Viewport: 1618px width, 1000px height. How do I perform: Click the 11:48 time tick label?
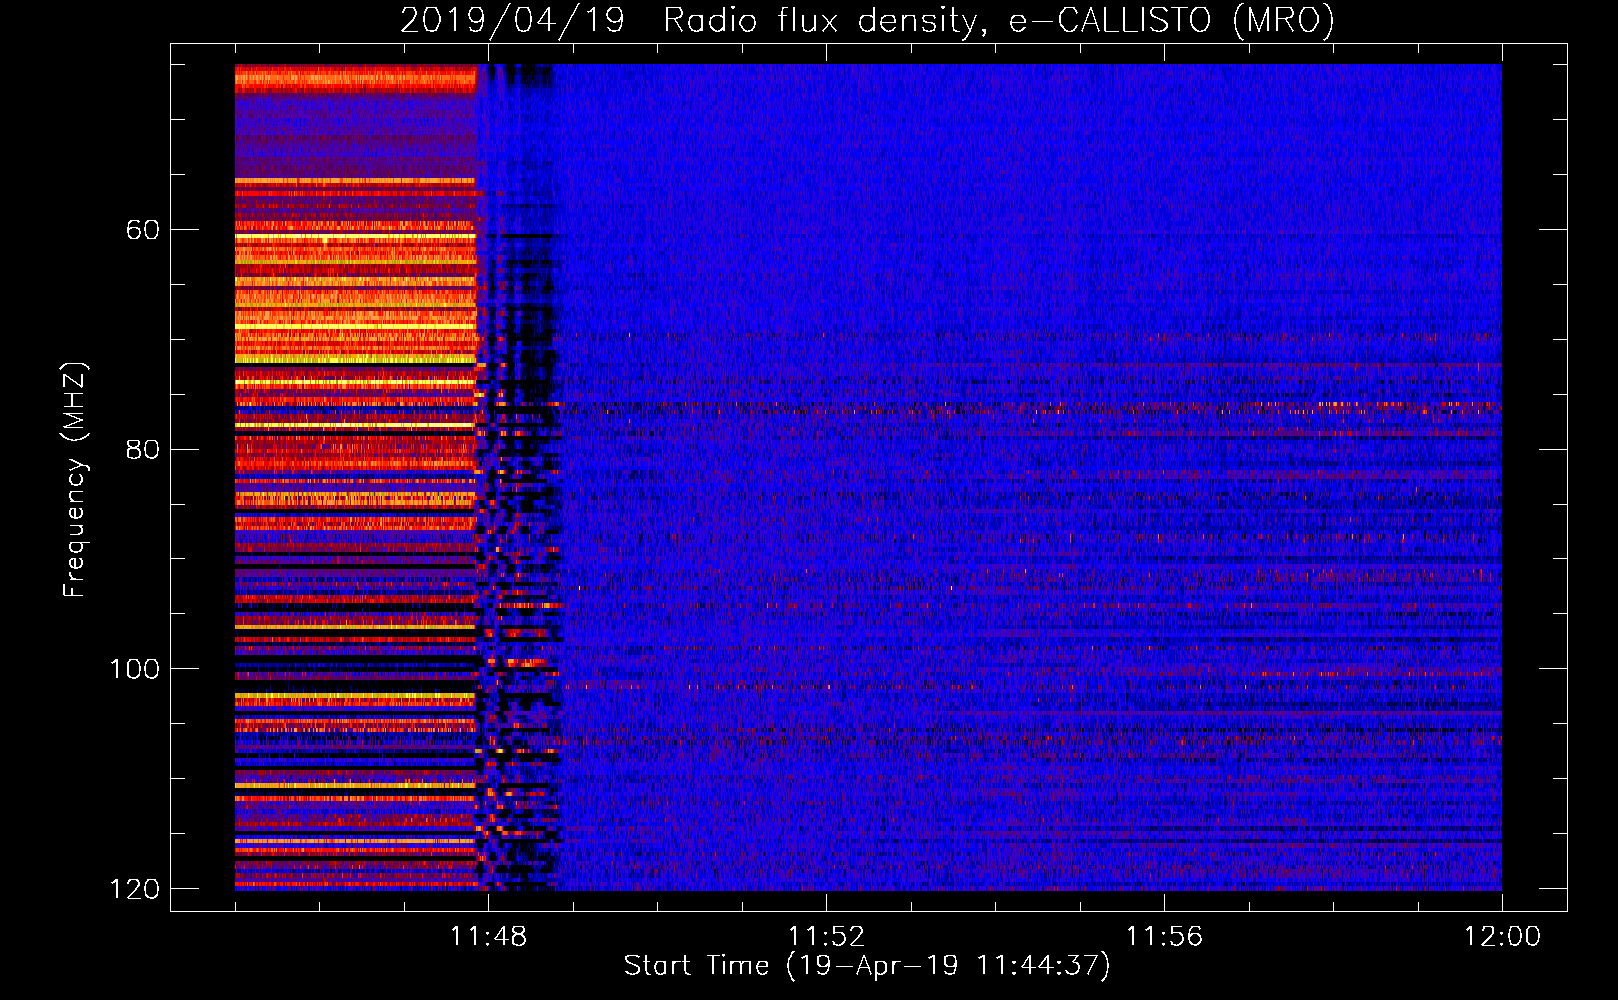488,937
